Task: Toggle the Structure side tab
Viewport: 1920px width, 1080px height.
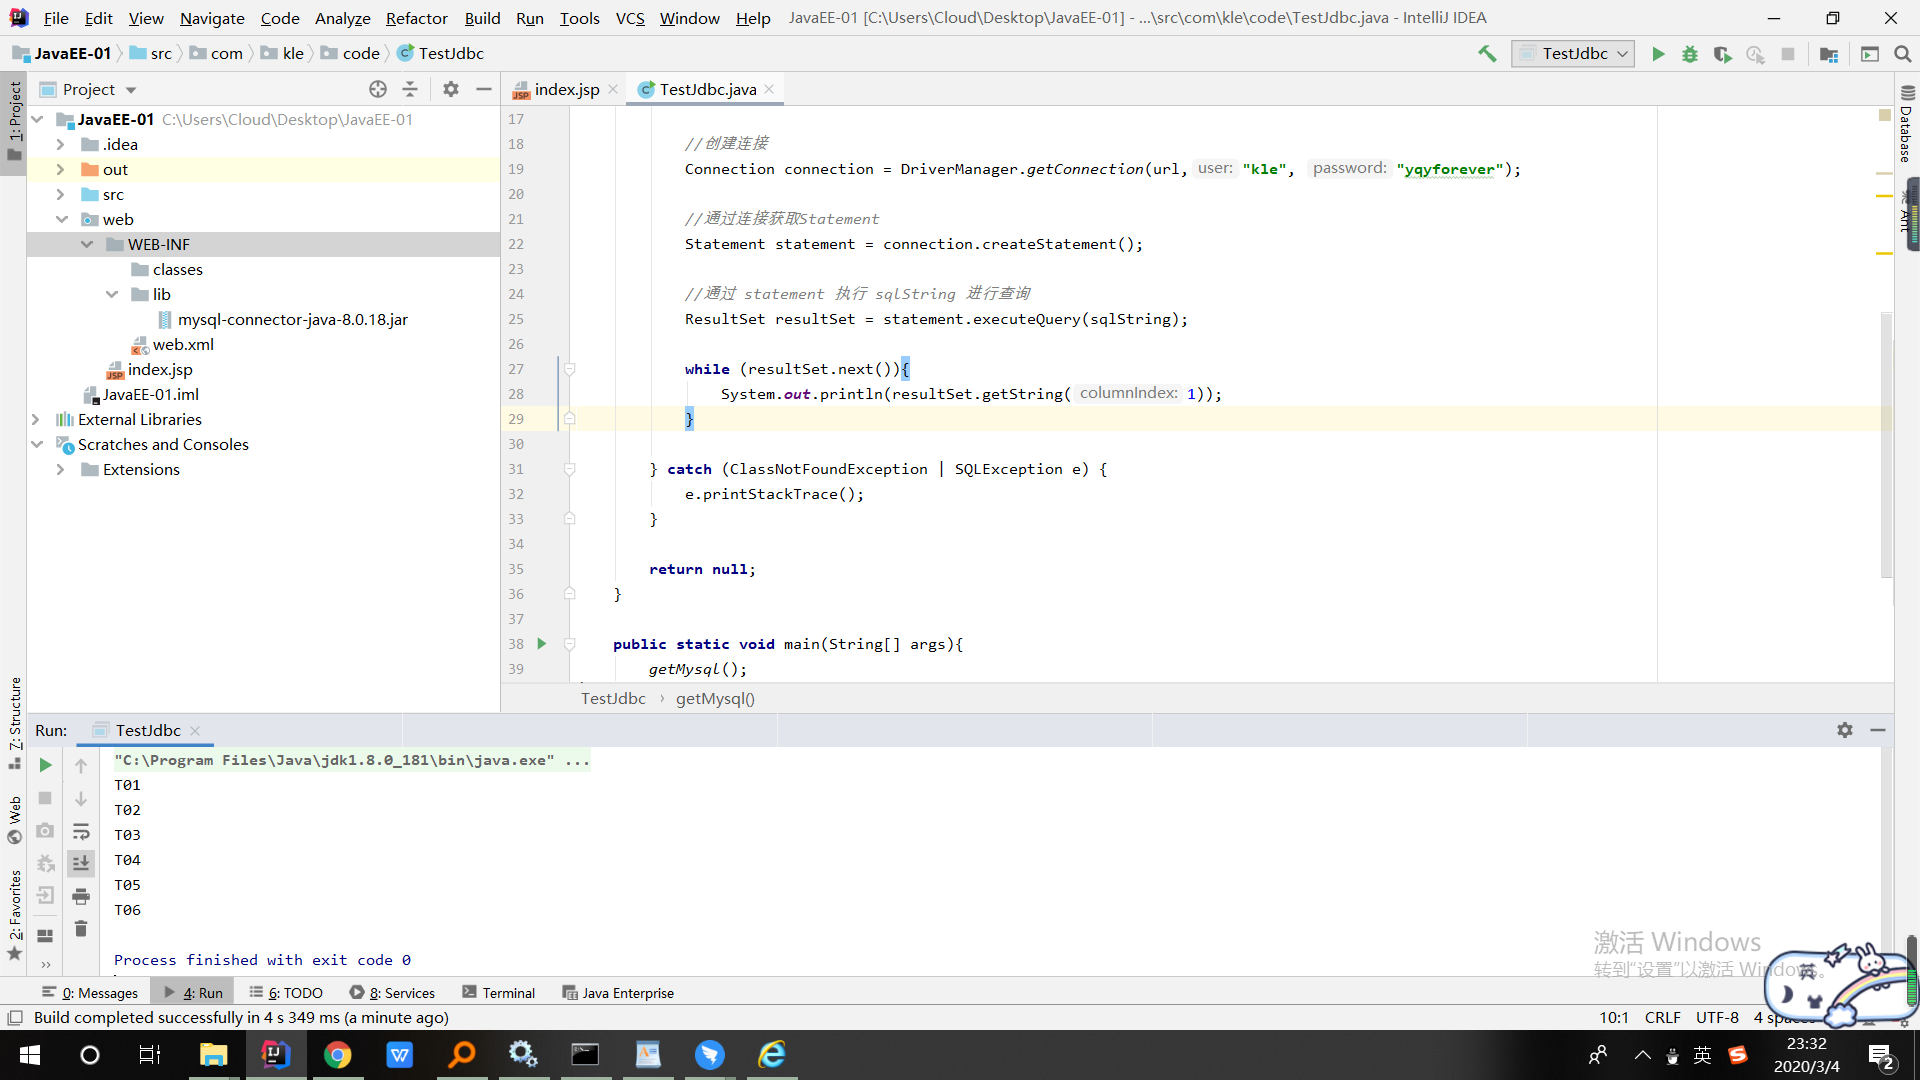Action: [x=14, y=722]
